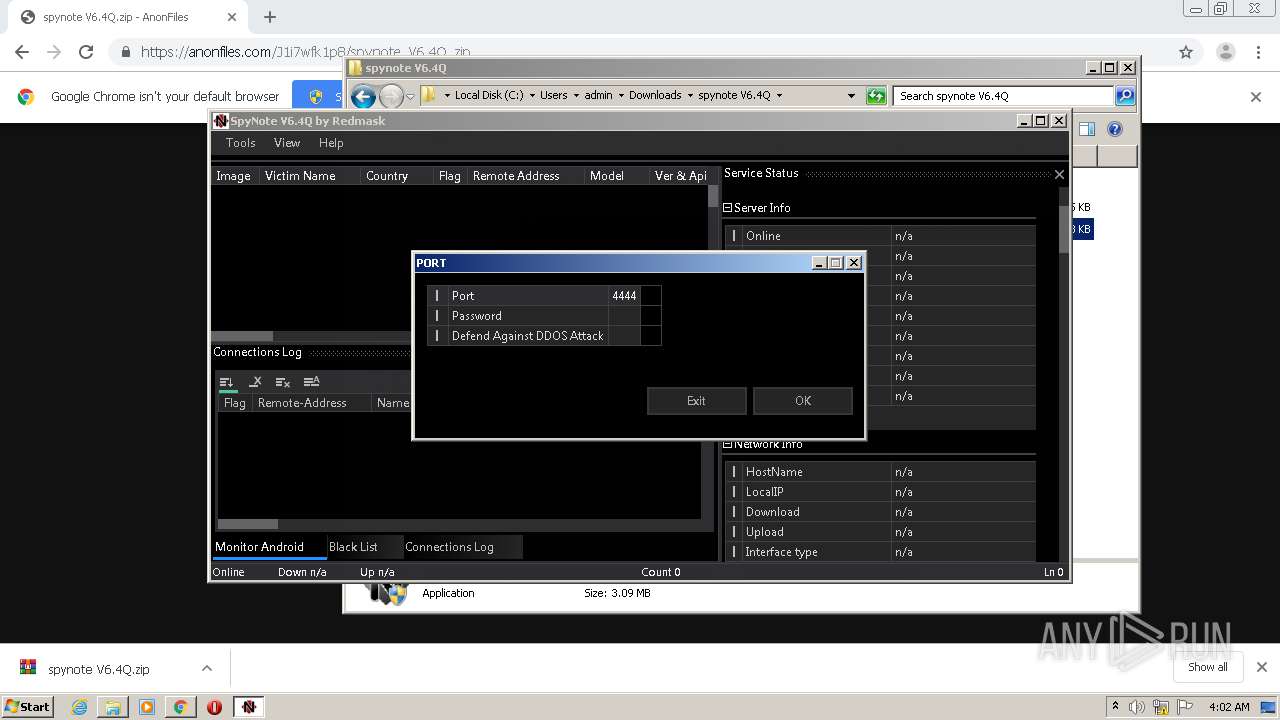Click the Online row in Server Info
The image size is (1280, 720).
(880, 236)
